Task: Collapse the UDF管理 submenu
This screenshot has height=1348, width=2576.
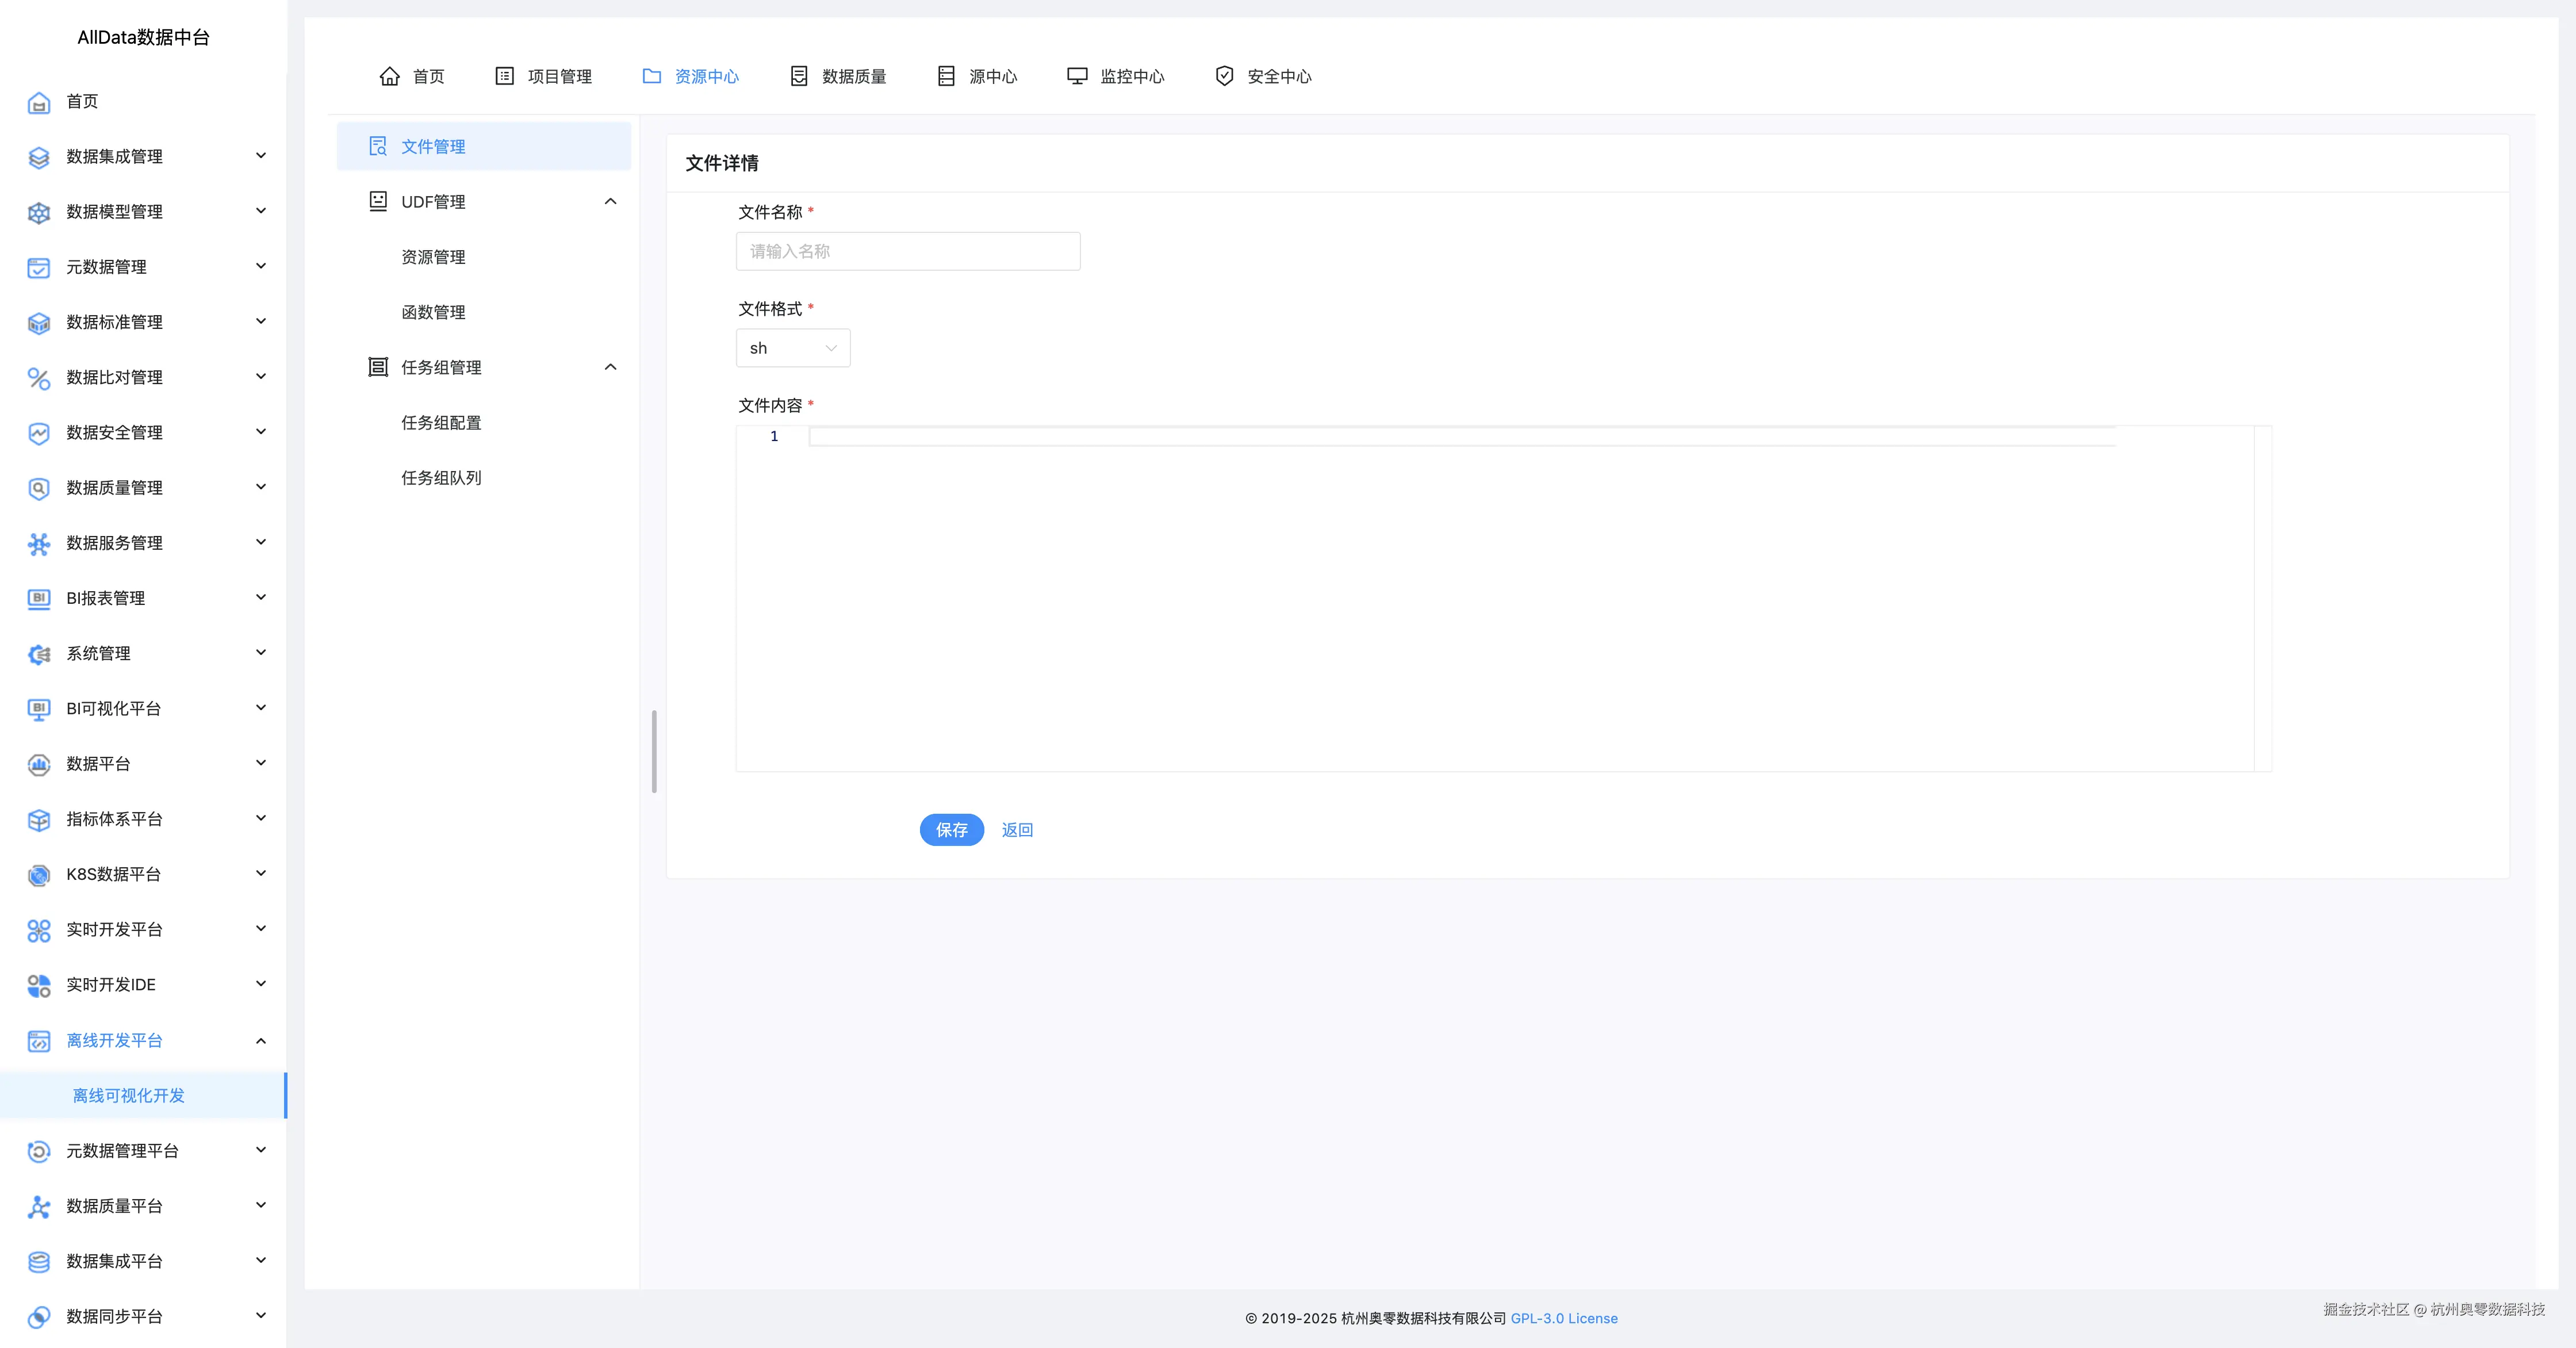Action: point(610,202)
